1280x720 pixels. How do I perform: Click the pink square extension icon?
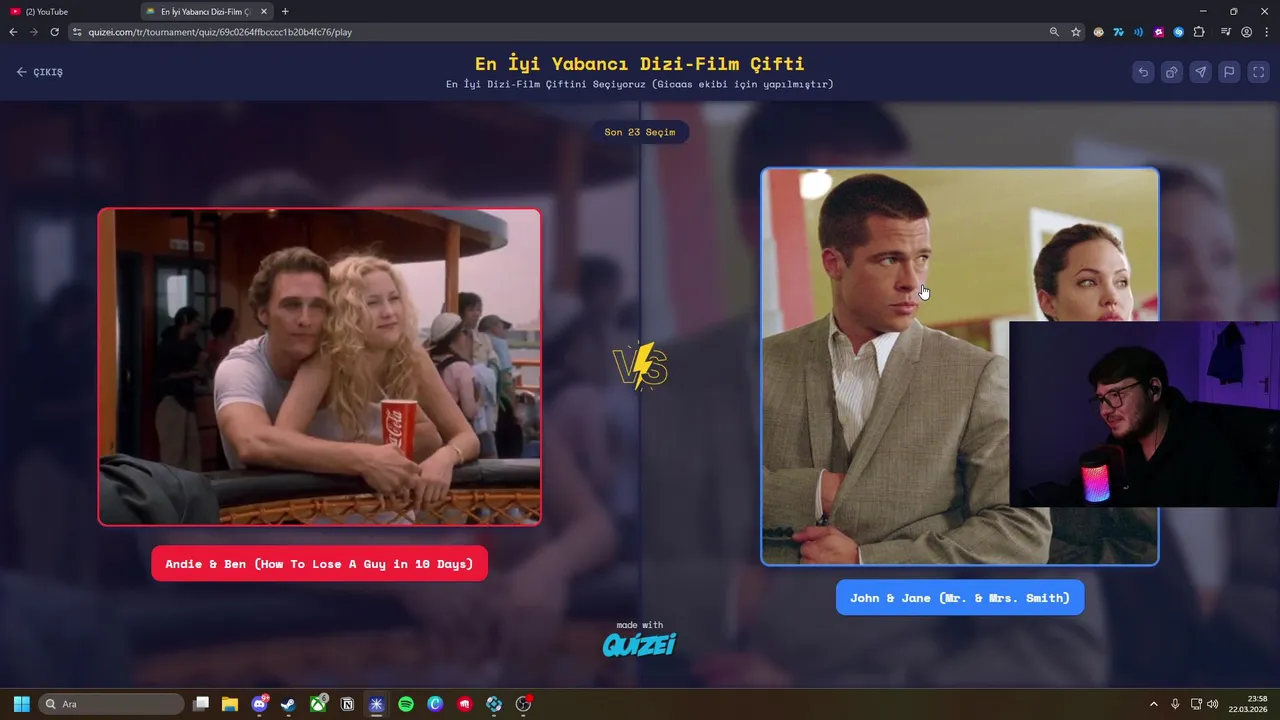point(1159,32)
